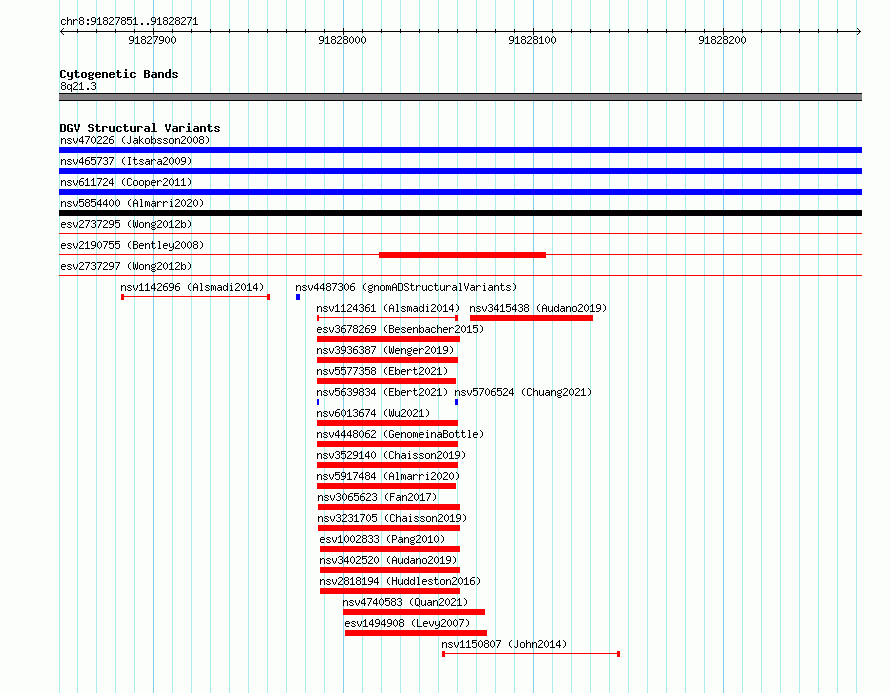Screen dimensions: 890x693
Task: Click nsv1142696 (Alsmadi2014) label
Action: pyautogui.click(x=192, y=287)
